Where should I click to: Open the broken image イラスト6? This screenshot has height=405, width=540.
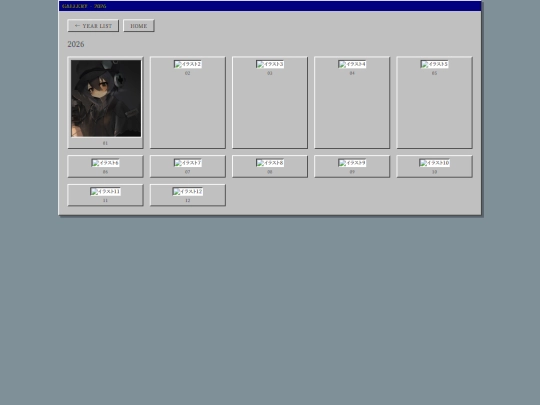tap(105, 163)
